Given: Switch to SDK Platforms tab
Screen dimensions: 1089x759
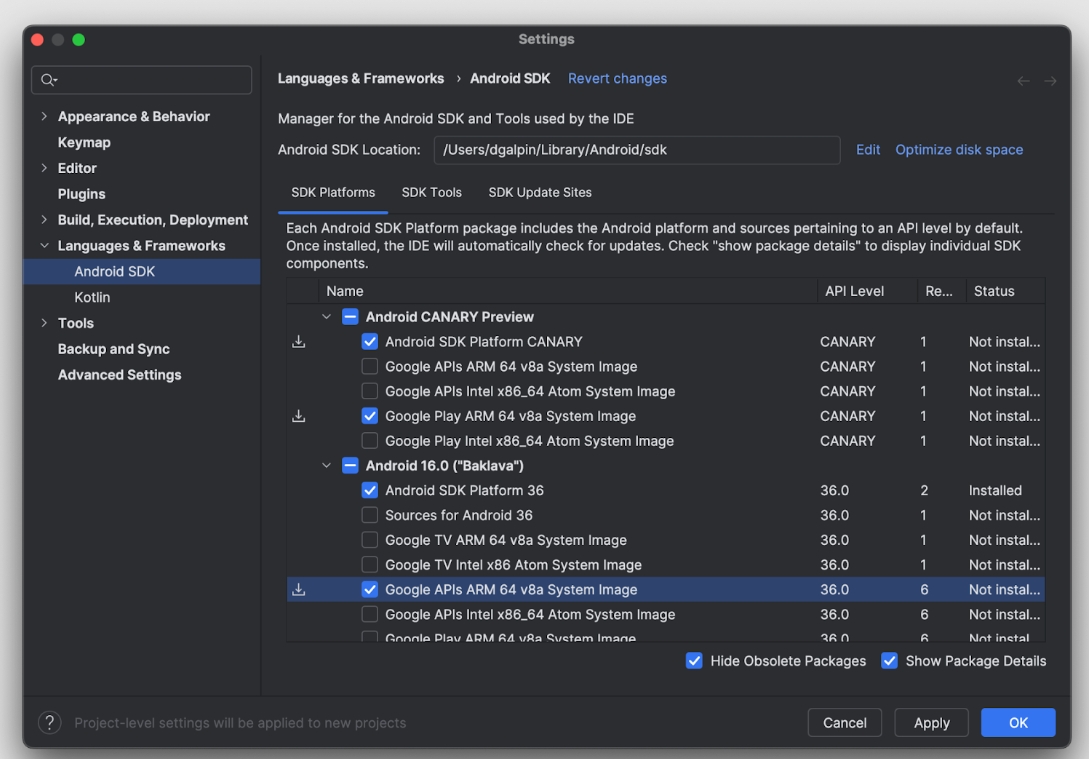Looking at the screenshot, I should click(333, 192).
